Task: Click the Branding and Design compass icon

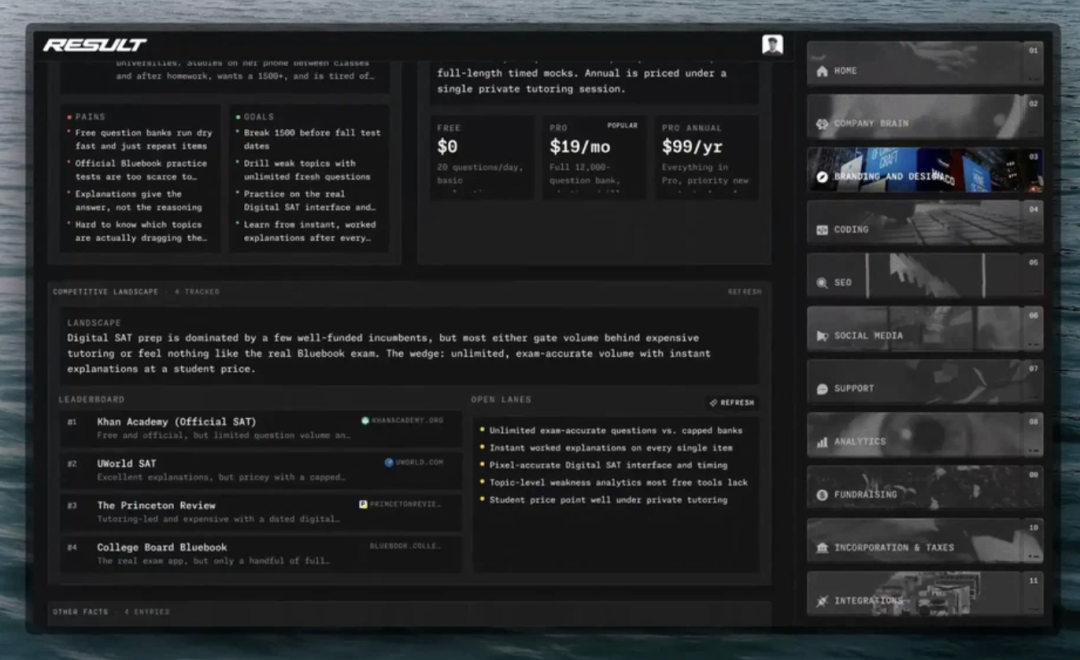Action: (822, 177)
